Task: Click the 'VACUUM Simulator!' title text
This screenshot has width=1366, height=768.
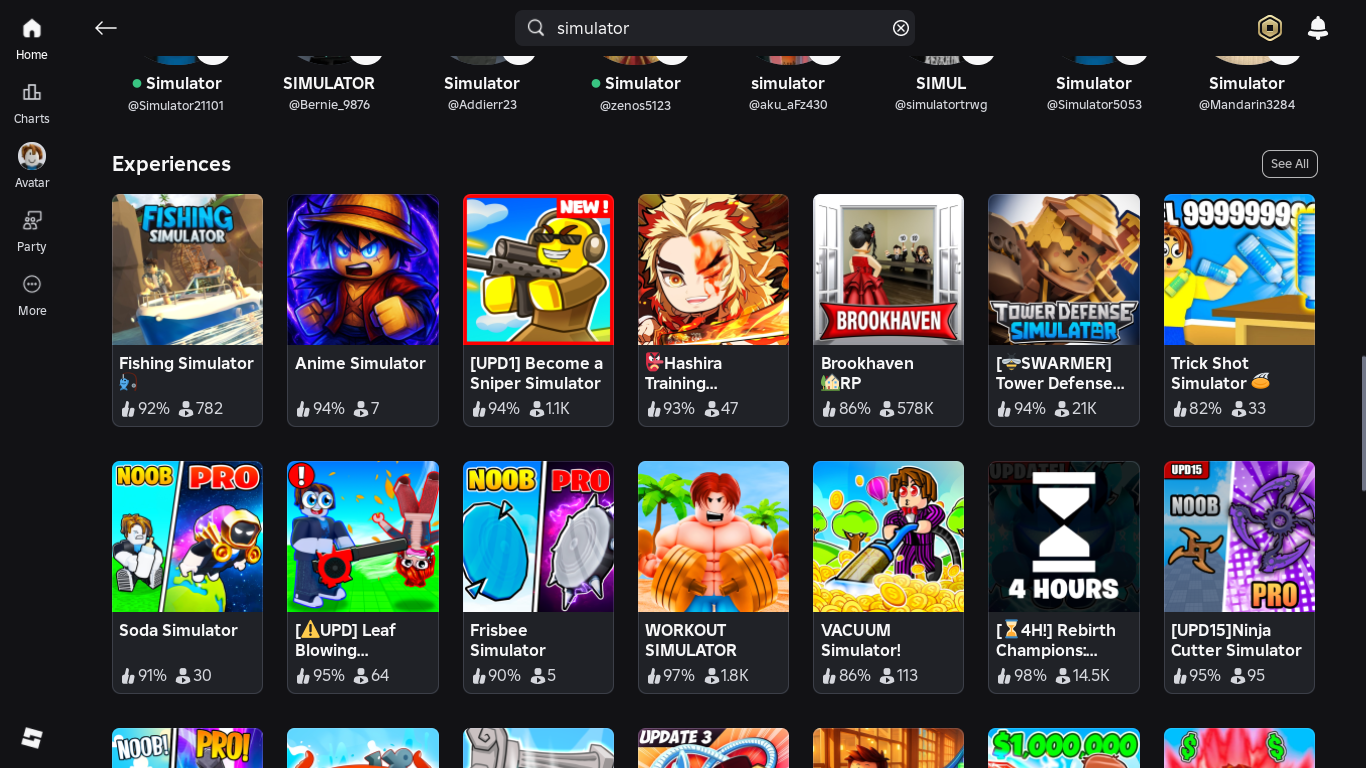Action: coord(861,641)
